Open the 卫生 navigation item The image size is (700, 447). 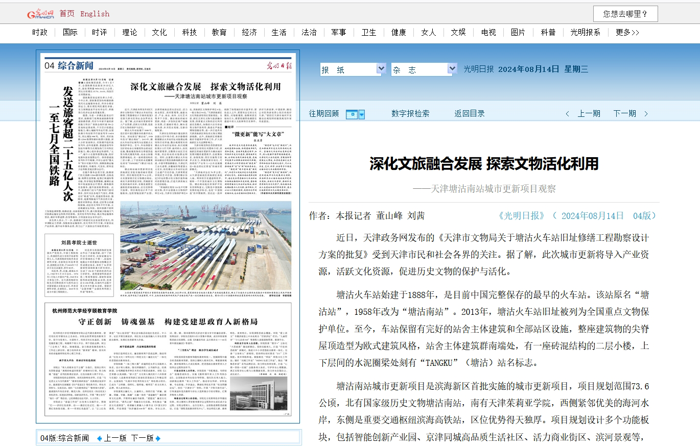[369, 33]
